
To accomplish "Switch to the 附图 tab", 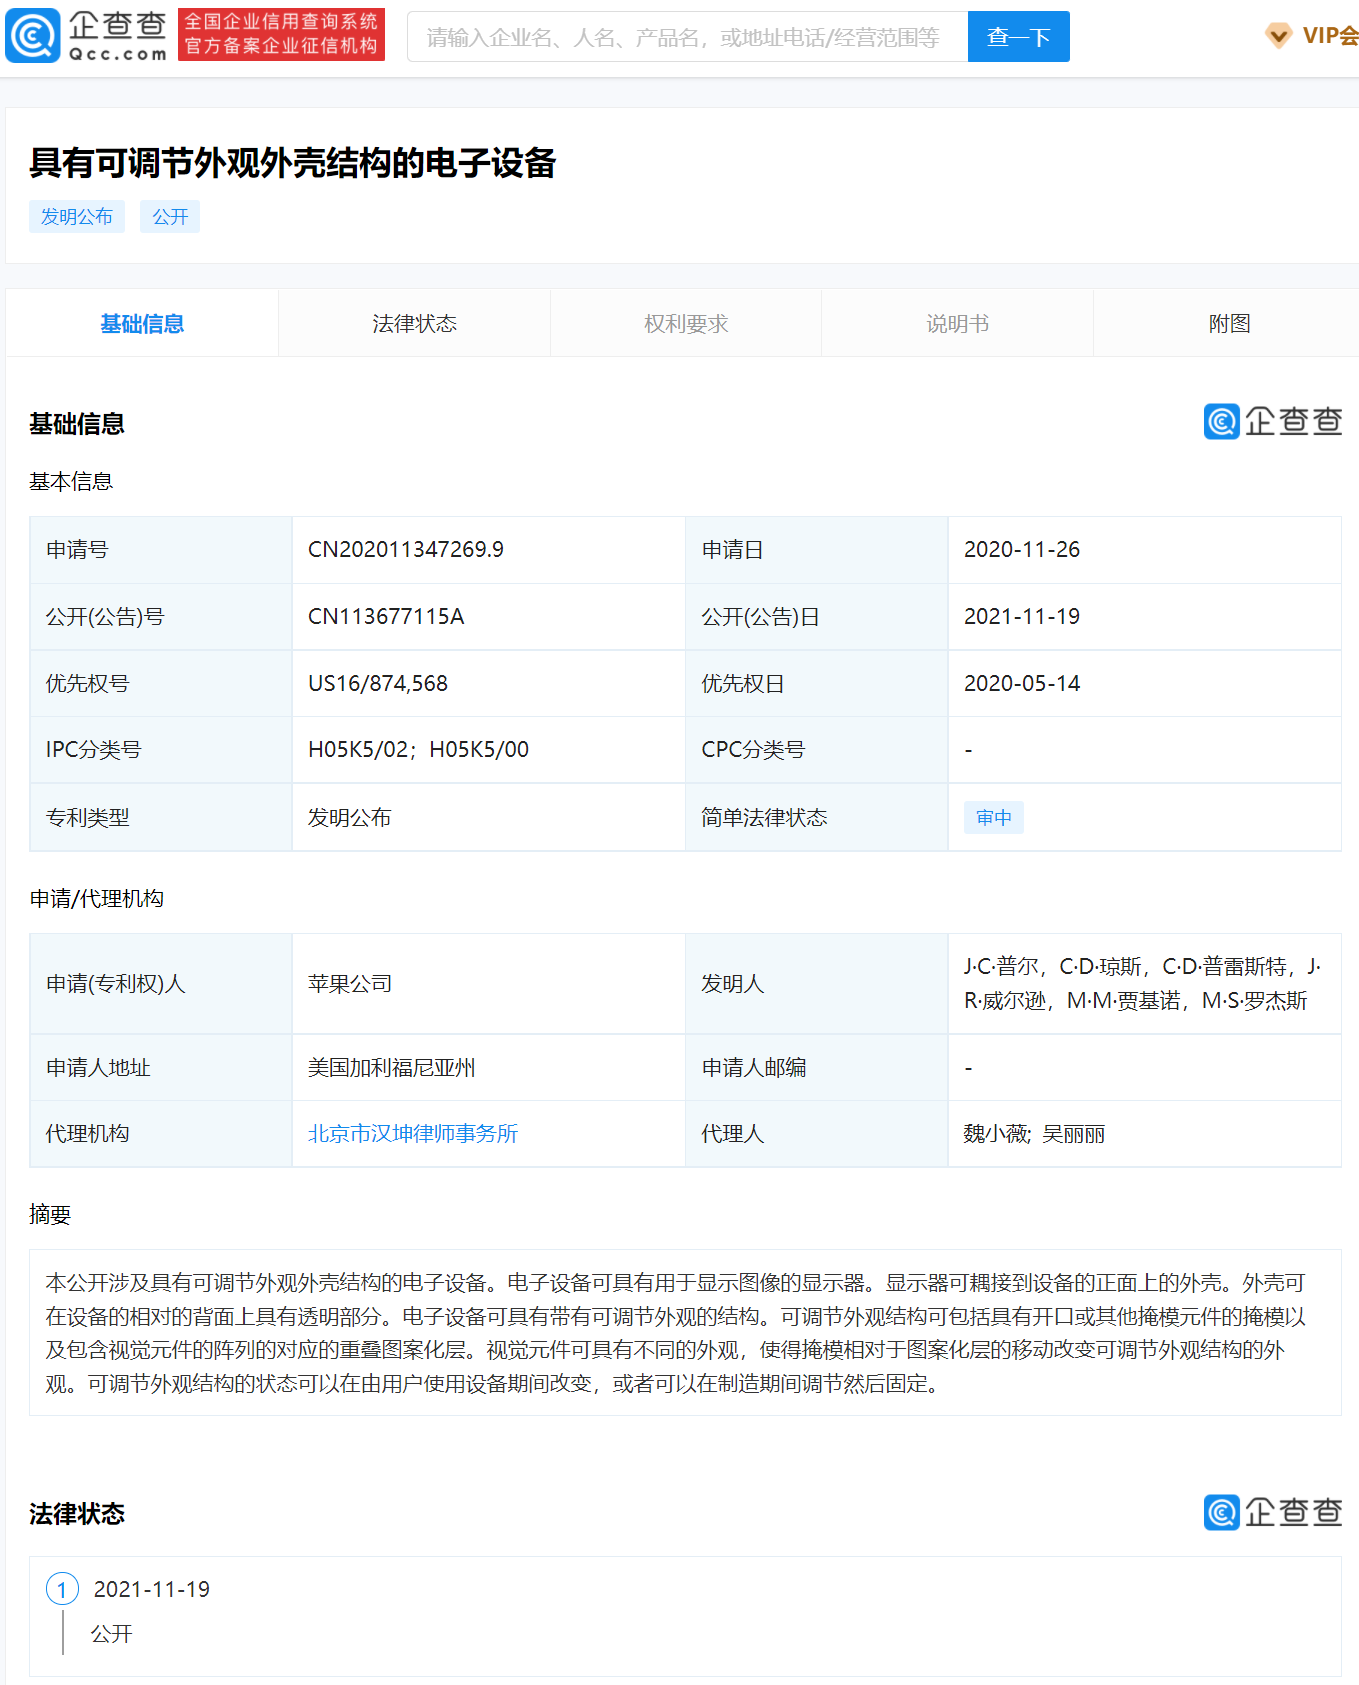I will 1229,324.
